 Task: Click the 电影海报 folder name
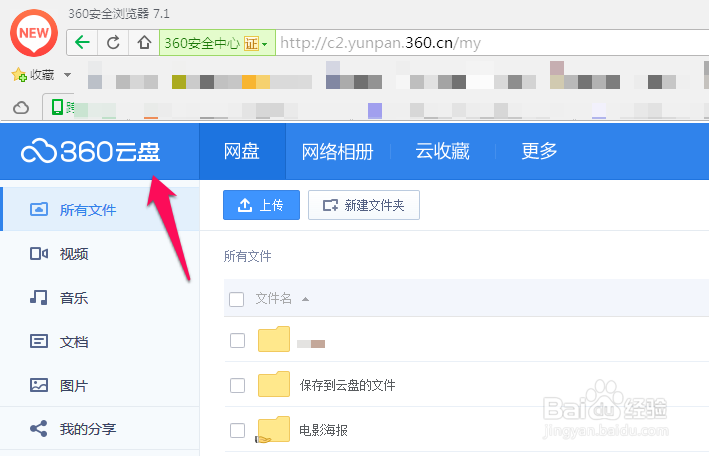coord(323,430)
